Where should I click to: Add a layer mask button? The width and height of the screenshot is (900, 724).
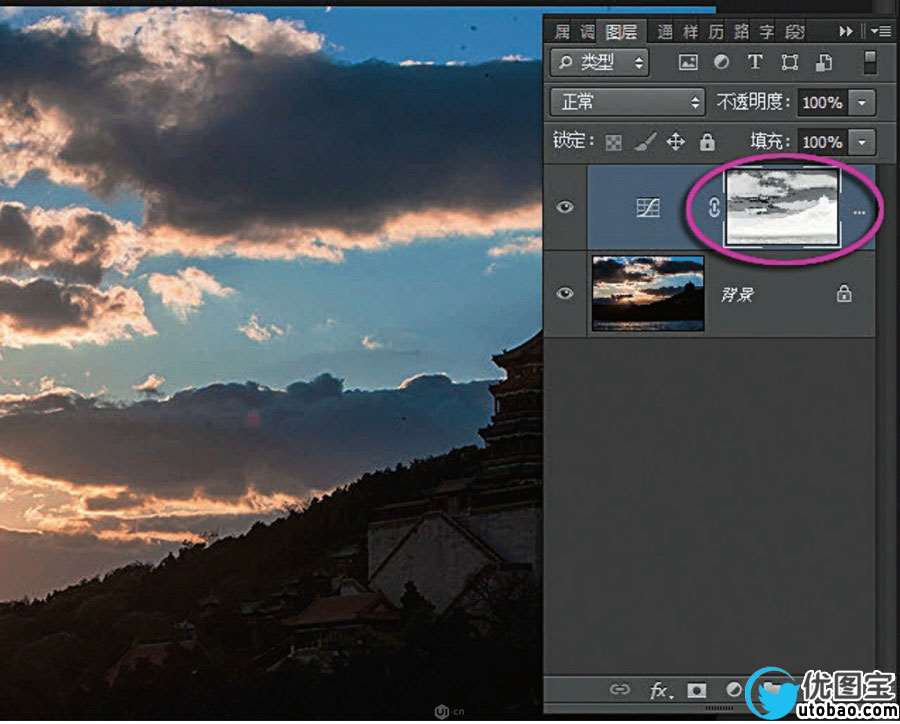tap(697, 690)
